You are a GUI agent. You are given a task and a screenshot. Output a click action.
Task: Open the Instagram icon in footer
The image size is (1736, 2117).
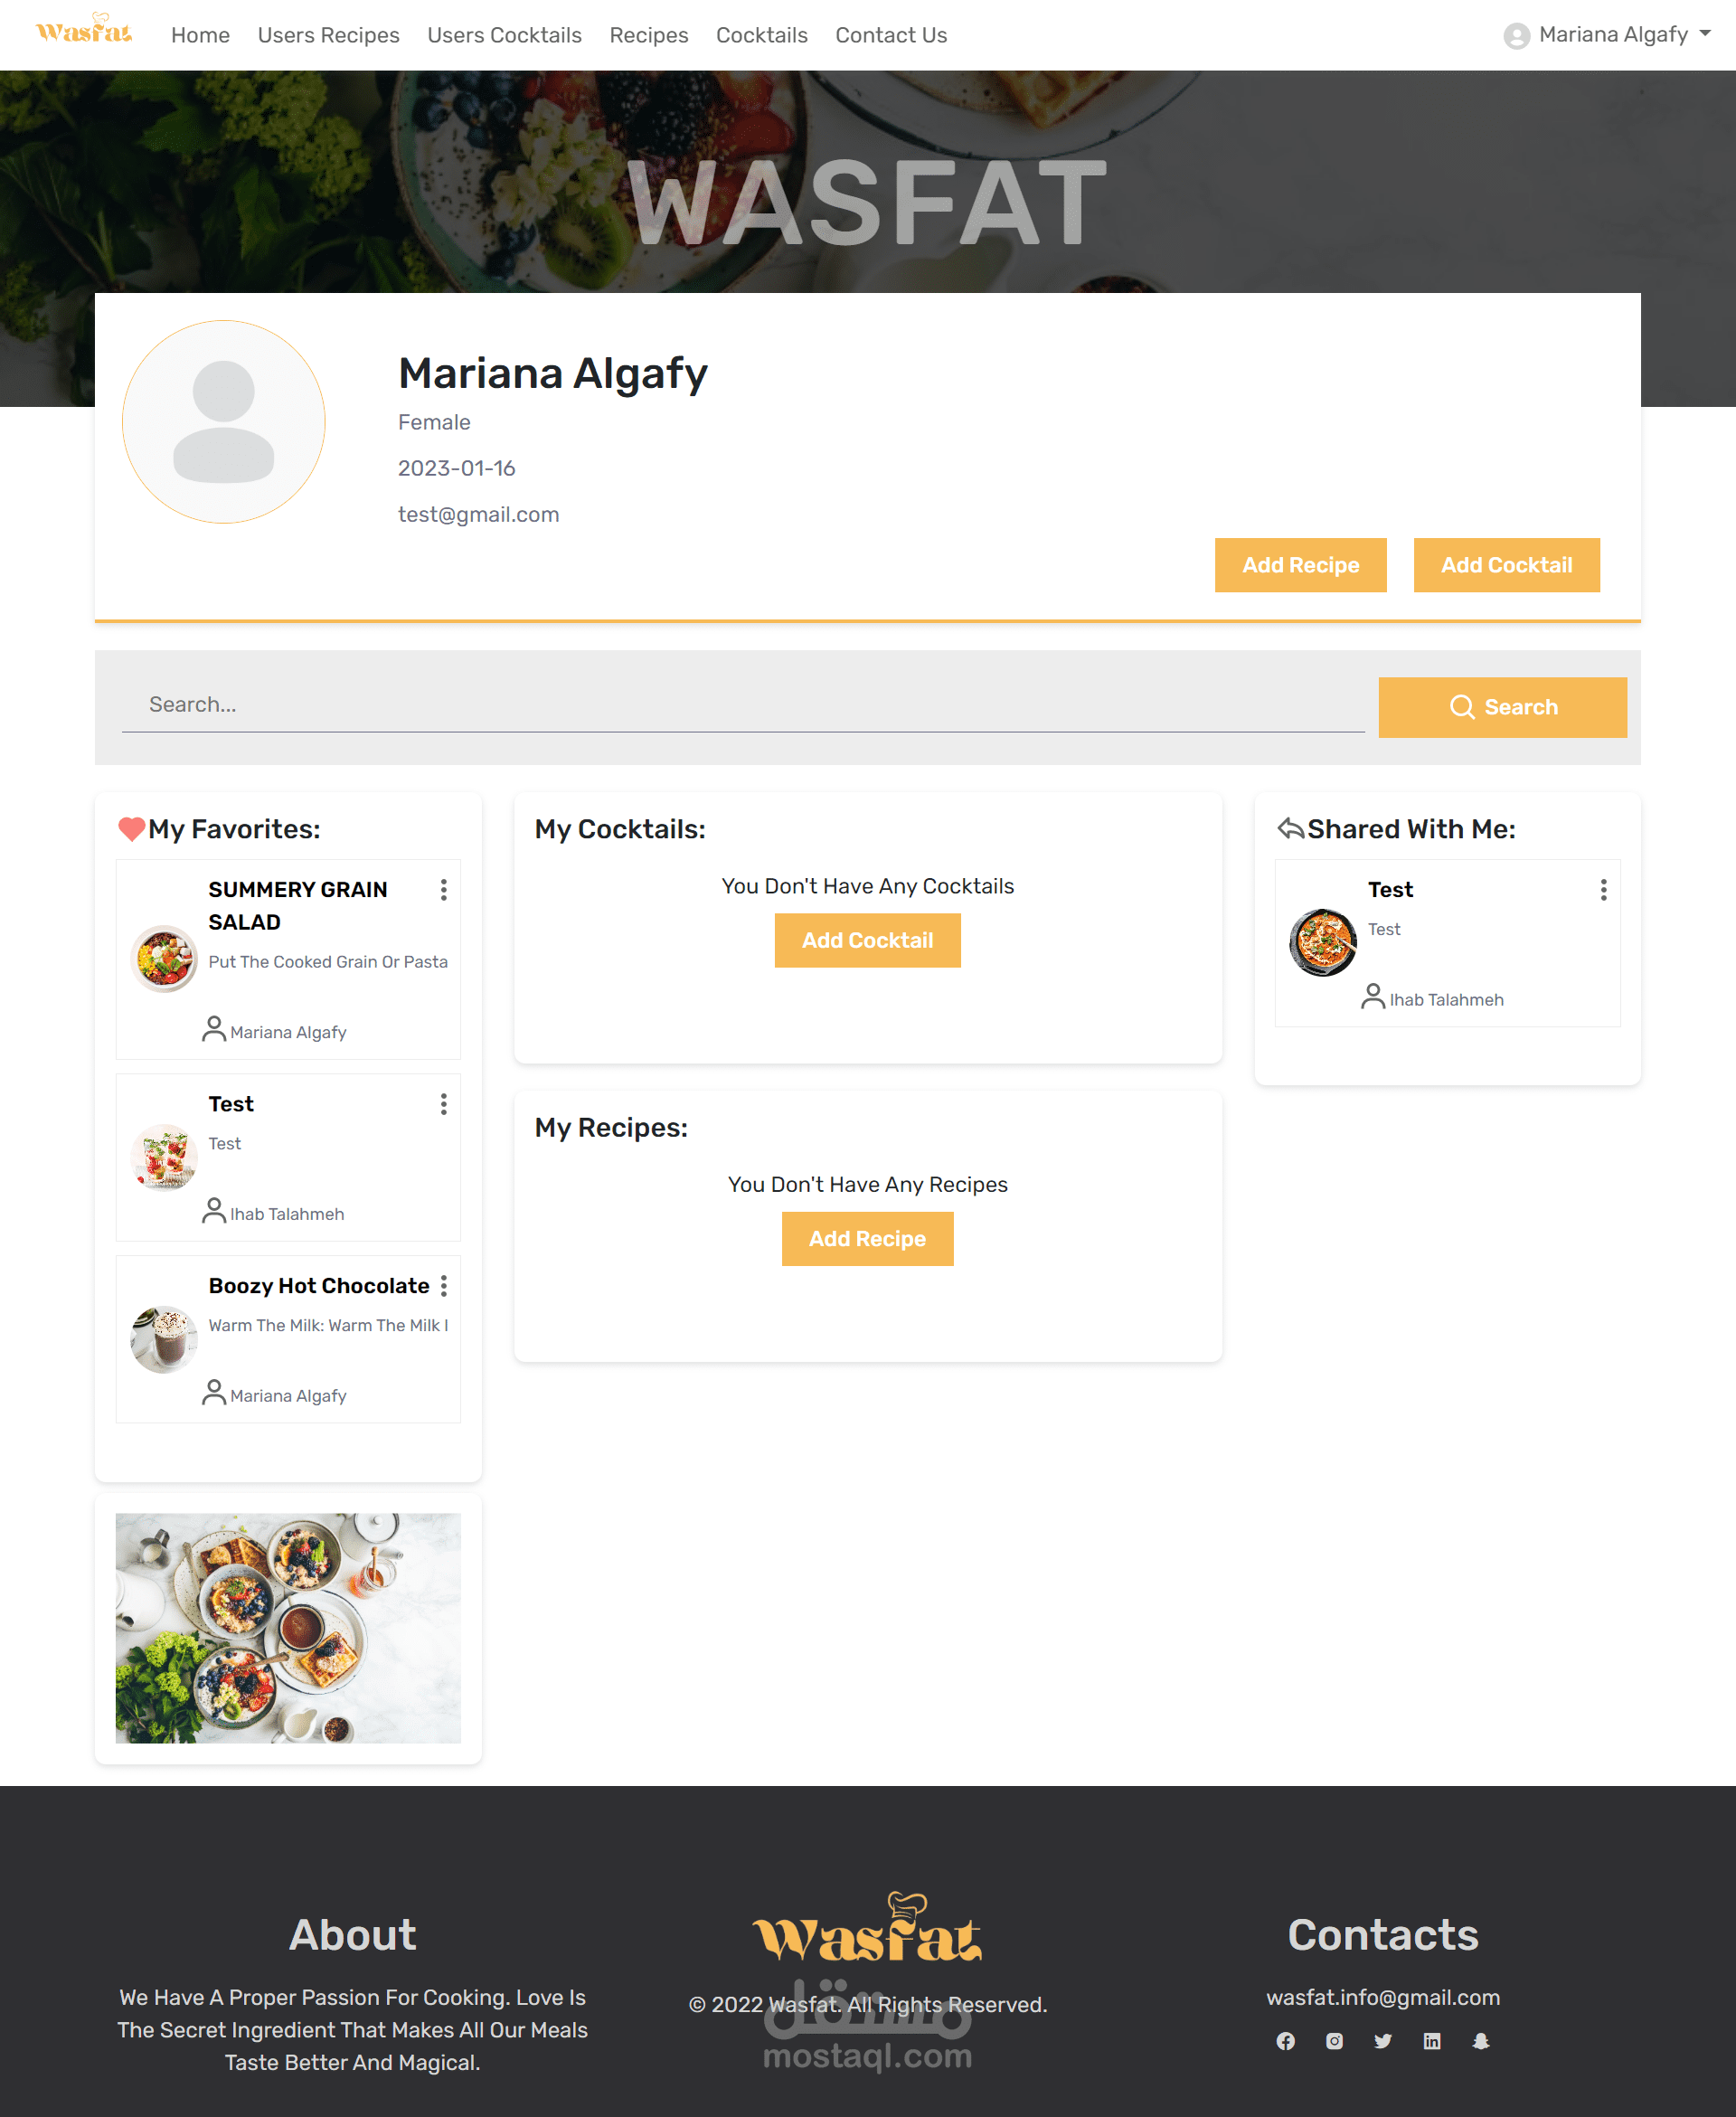(1334, 2041)
